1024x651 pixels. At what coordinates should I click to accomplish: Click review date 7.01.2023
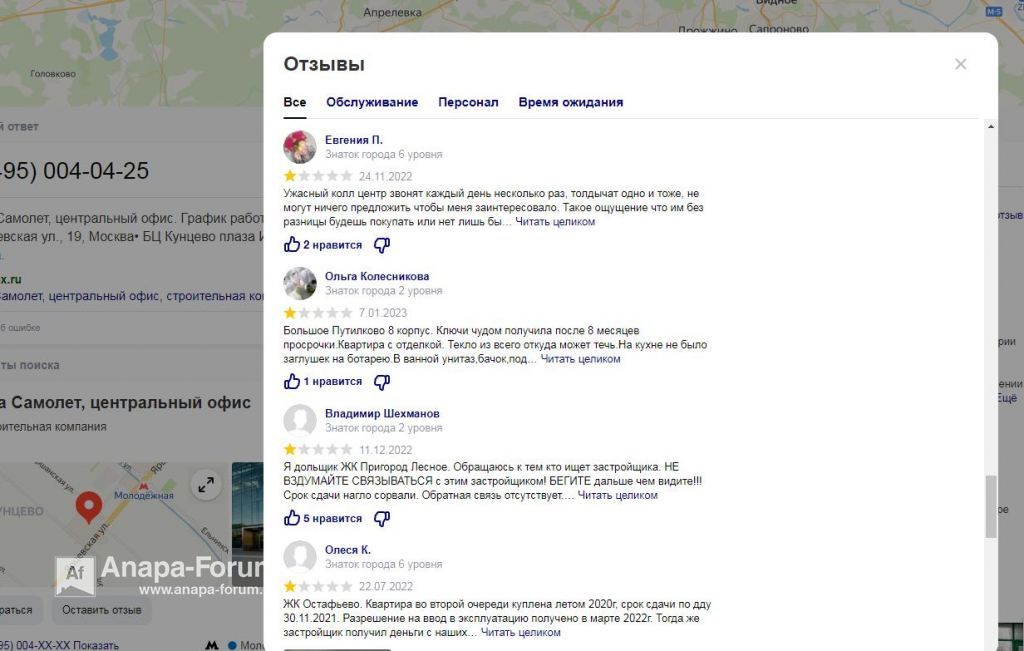click(383, 313)
